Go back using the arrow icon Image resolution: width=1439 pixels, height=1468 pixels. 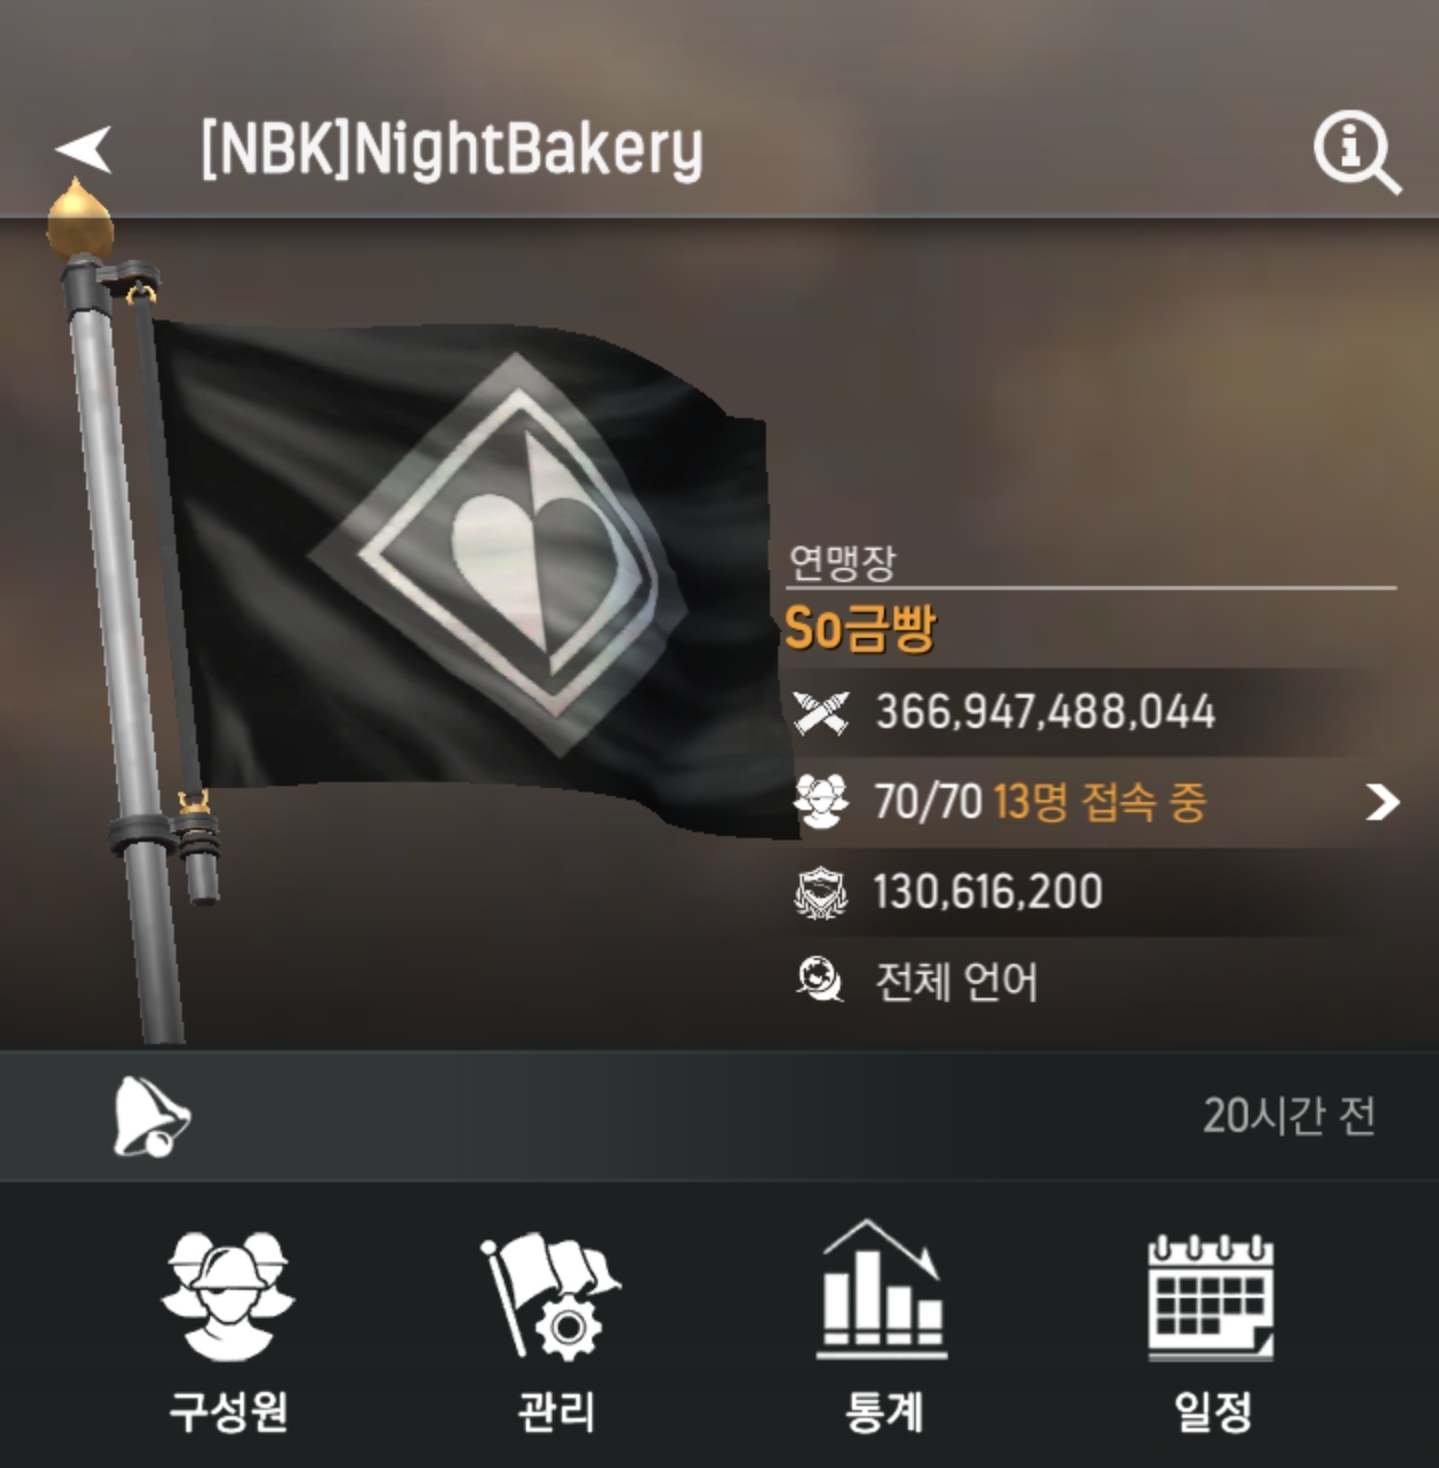[84, 149]
